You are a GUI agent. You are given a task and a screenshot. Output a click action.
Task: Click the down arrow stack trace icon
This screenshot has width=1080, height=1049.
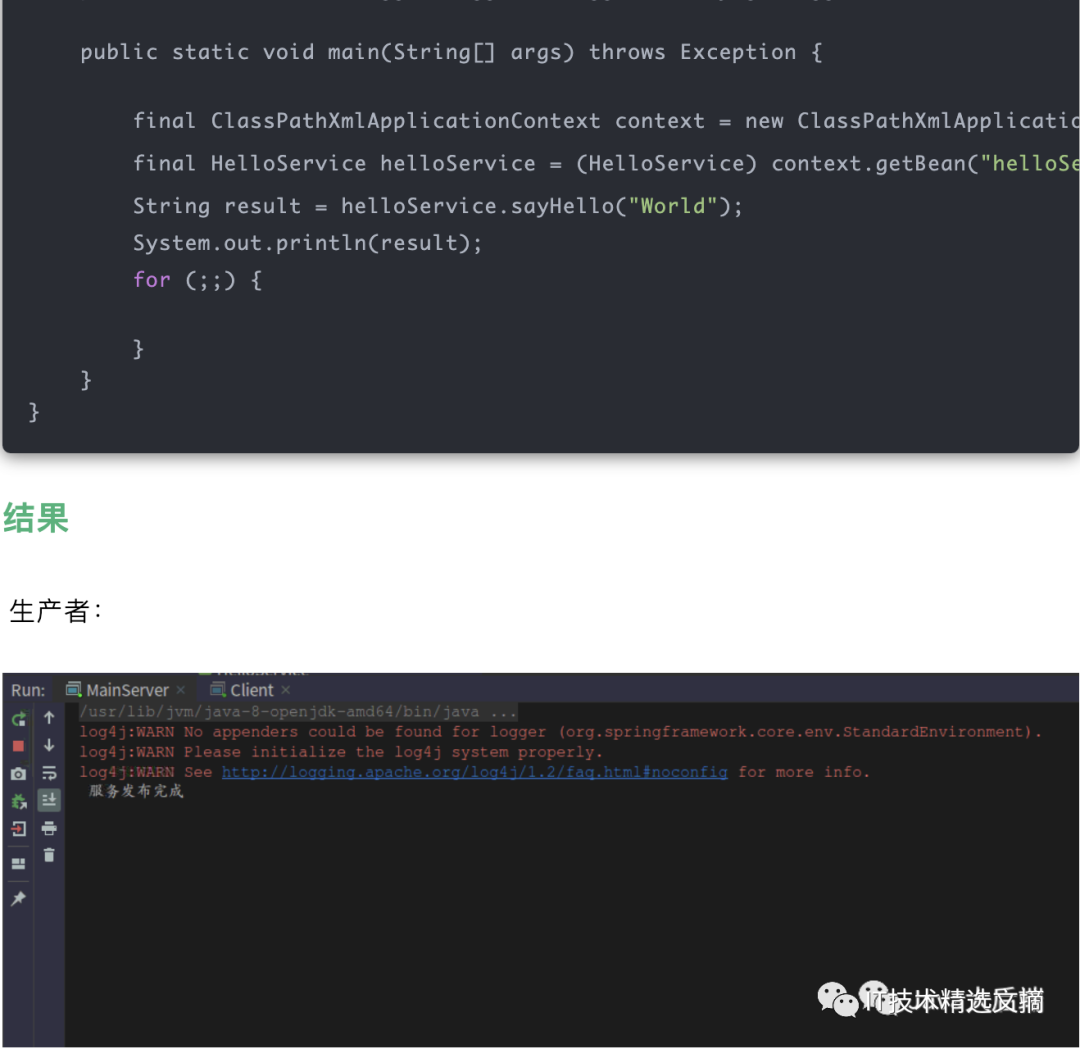[49, 746]
